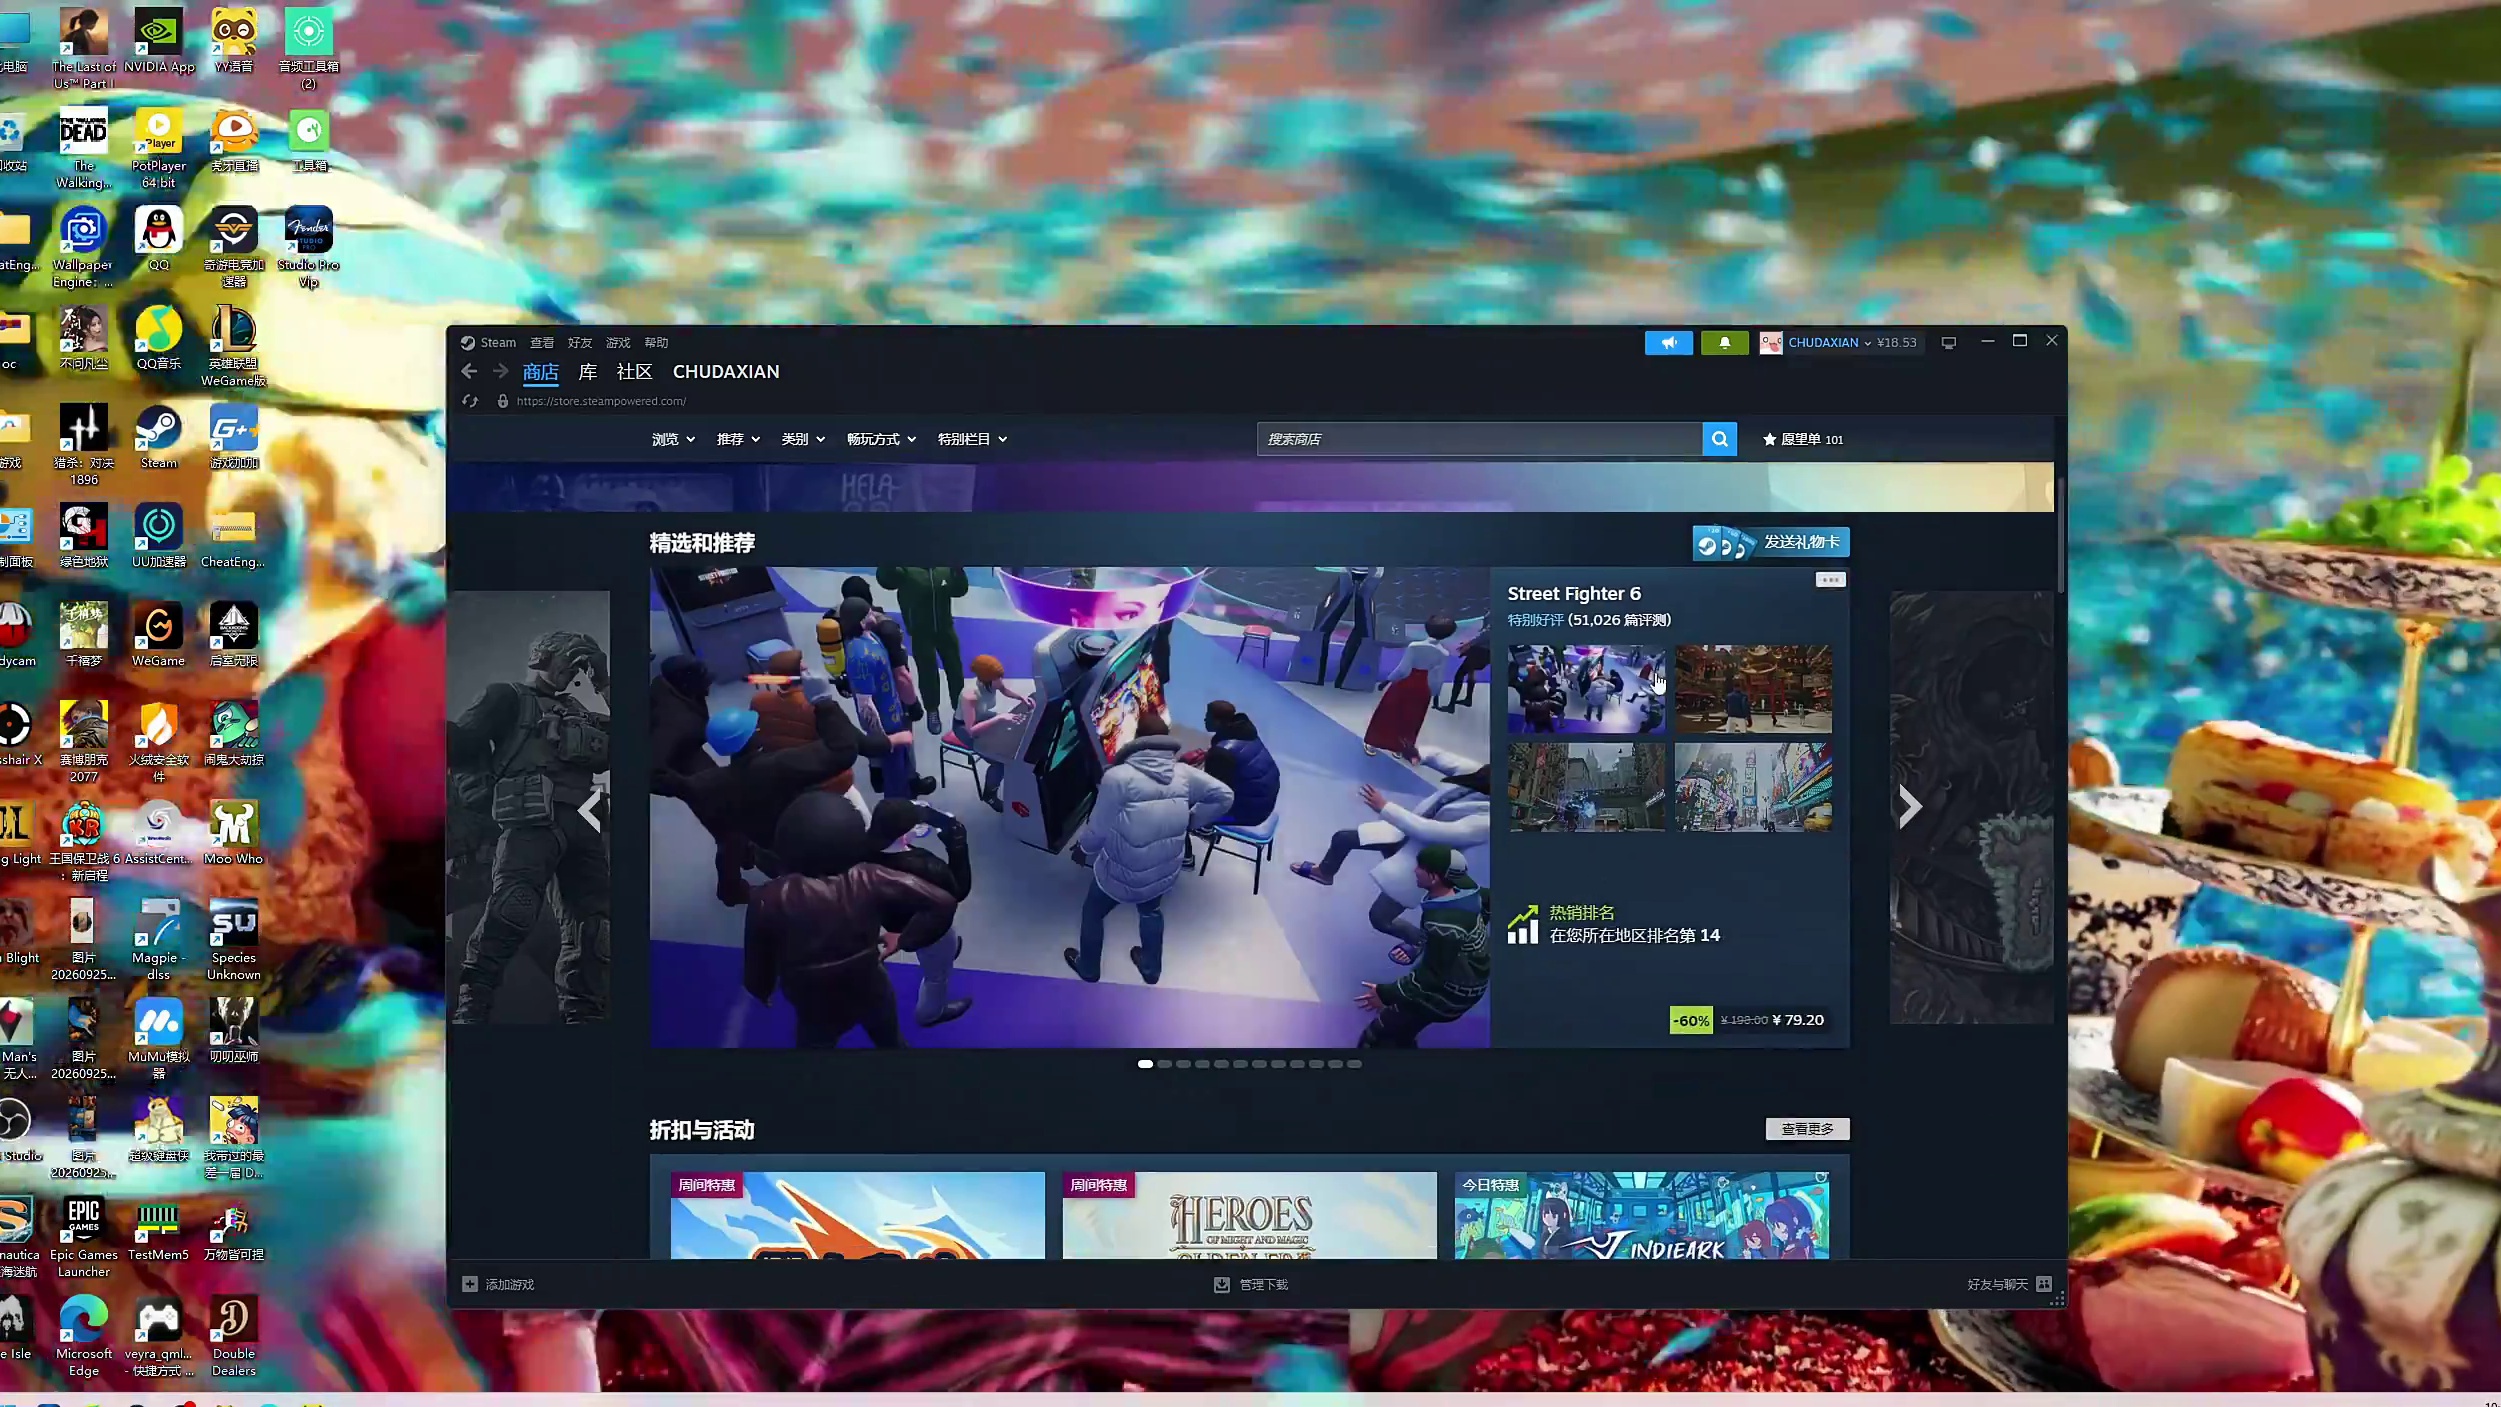Screen dimensions: 2501x1407
Task: Switch to Big Picture mode icon
Action: [x=1949, y=343]
